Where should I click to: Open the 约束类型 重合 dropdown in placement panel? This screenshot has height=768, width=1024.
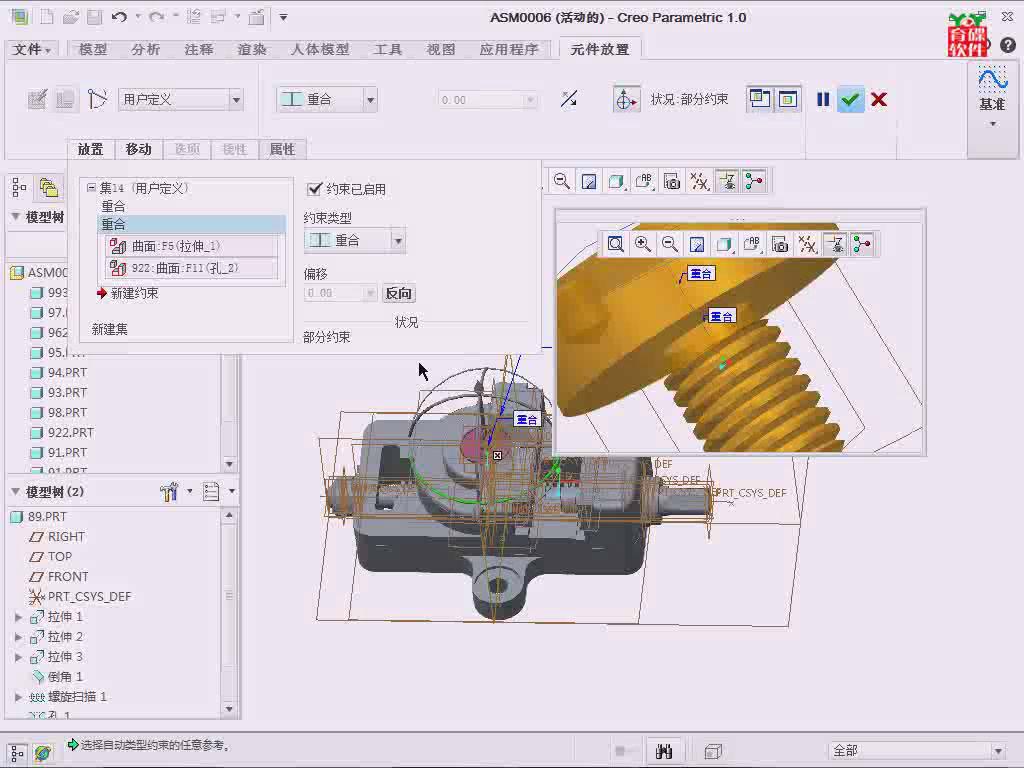pos(398,241)
